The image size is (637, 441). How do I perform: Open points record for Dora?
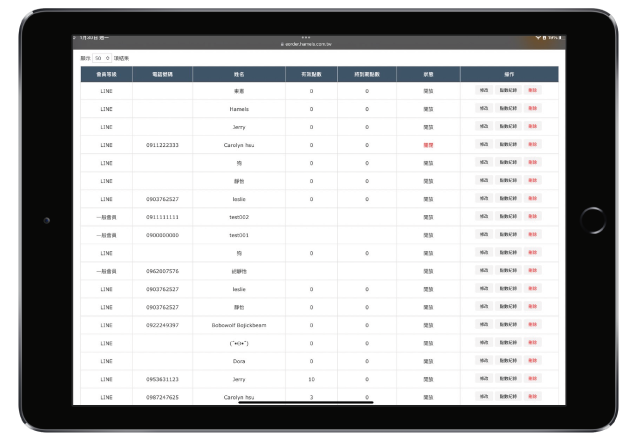(508, 361)
